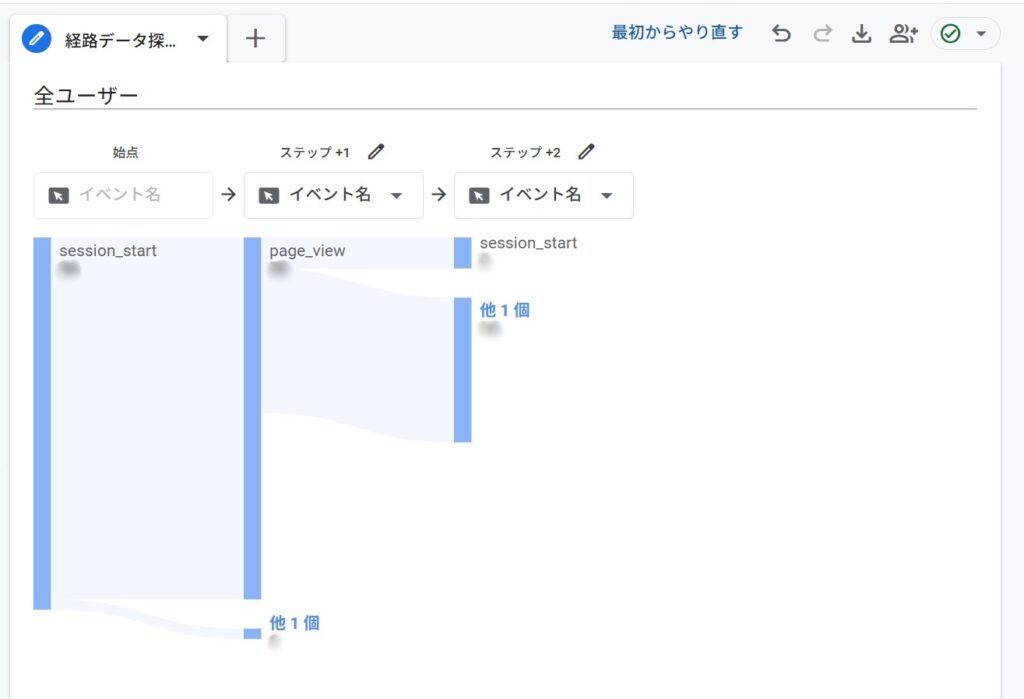
Task: Edit Step +1 with pencil icon
Action: [375, 152]
